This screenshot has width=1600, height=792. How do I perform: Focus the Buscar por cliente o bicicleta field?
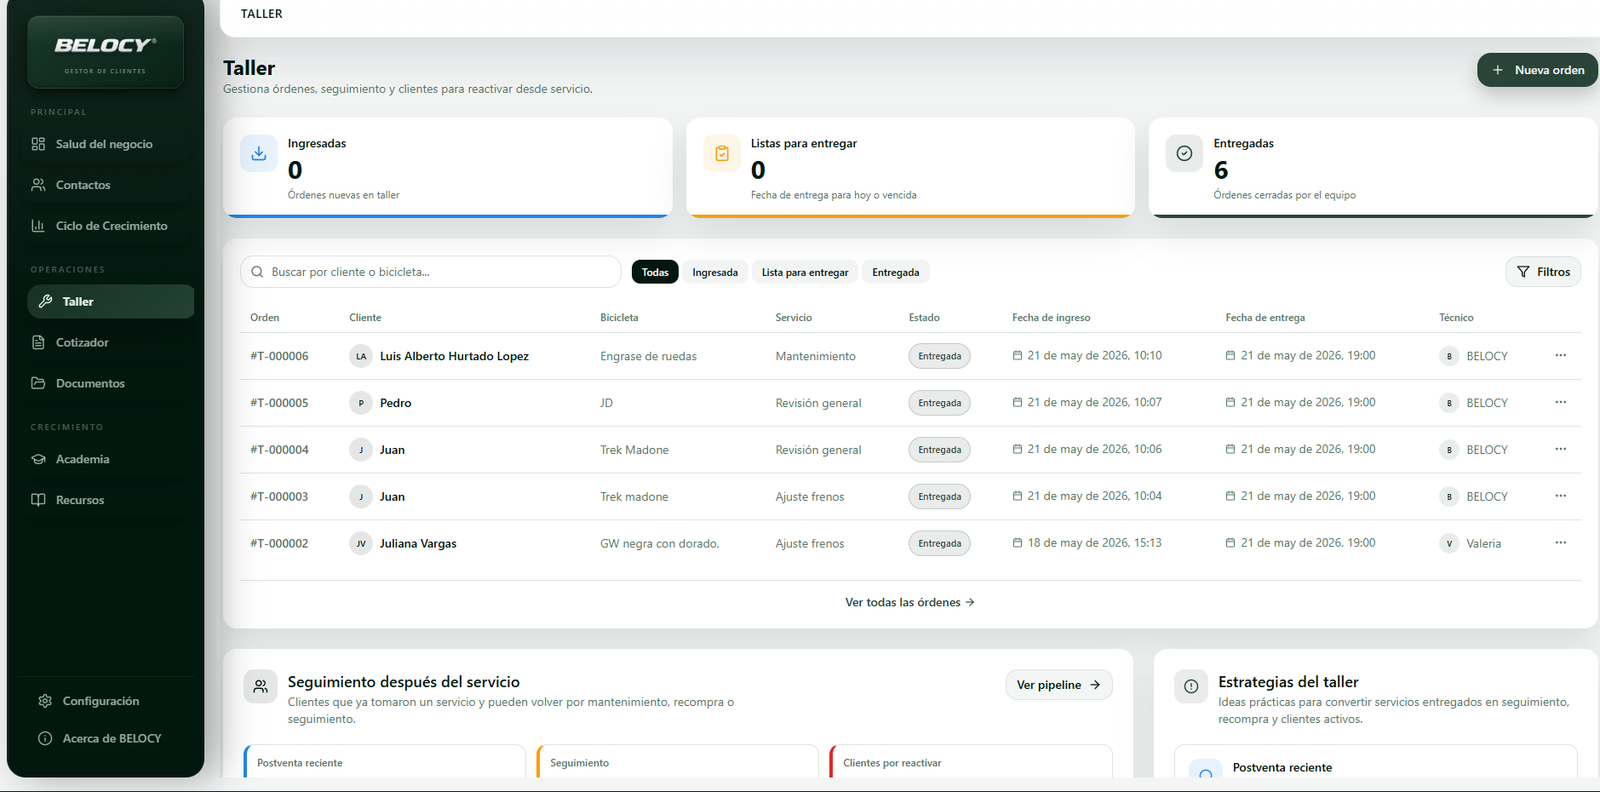(x=431, y=272)
